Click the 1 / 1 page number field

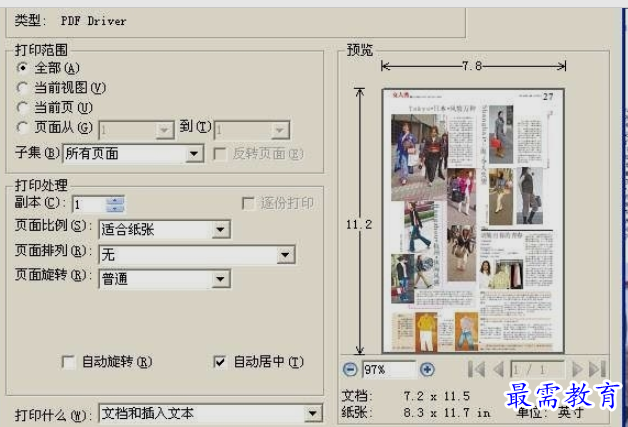click(537, 369)
